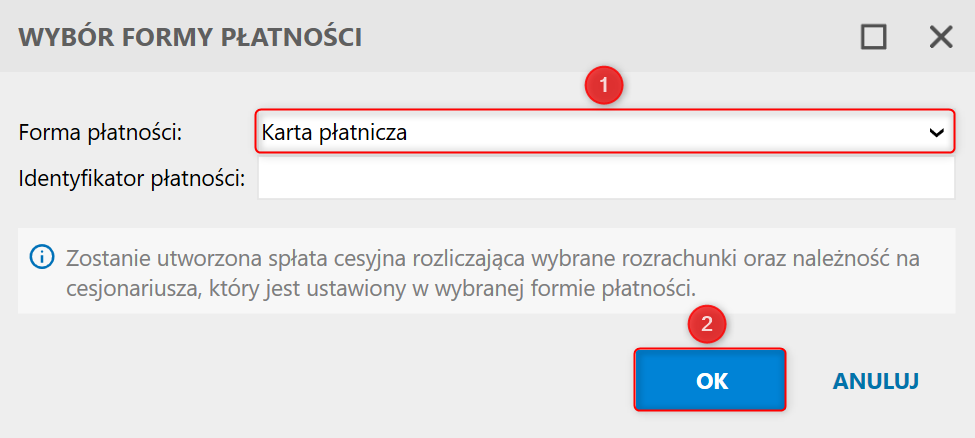This screenshot has width=975, height=438.
Task: Click the blue info icon
Action: (42, 257)
